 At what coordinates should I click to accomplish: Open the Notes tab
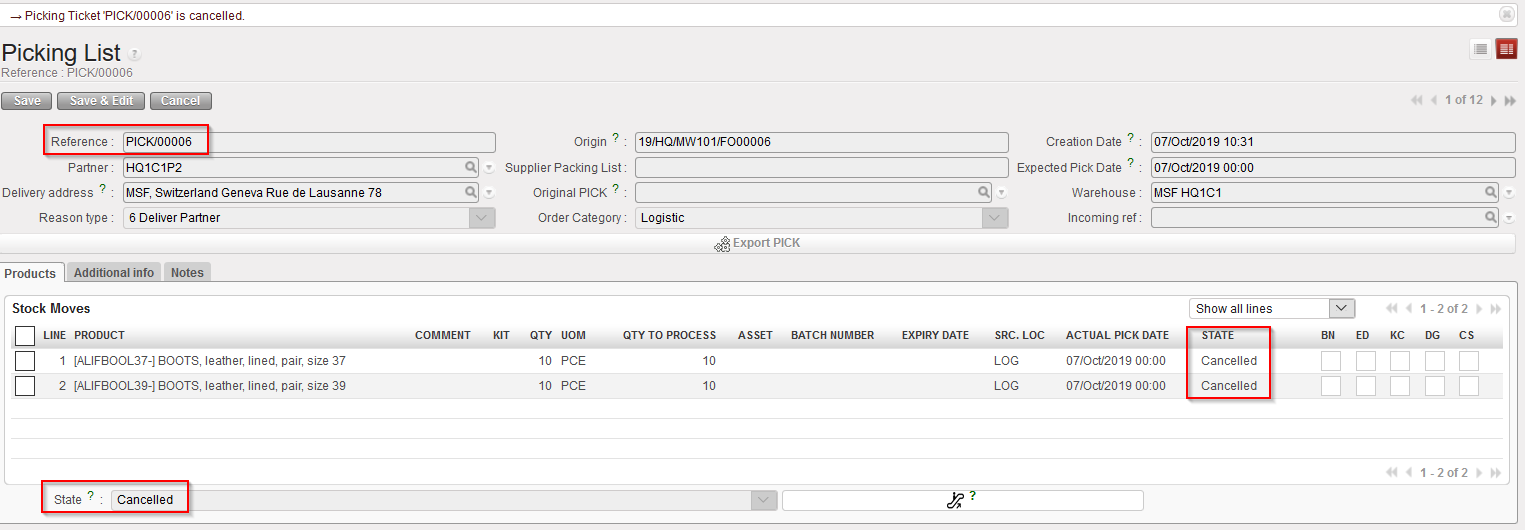click(187, 273)
